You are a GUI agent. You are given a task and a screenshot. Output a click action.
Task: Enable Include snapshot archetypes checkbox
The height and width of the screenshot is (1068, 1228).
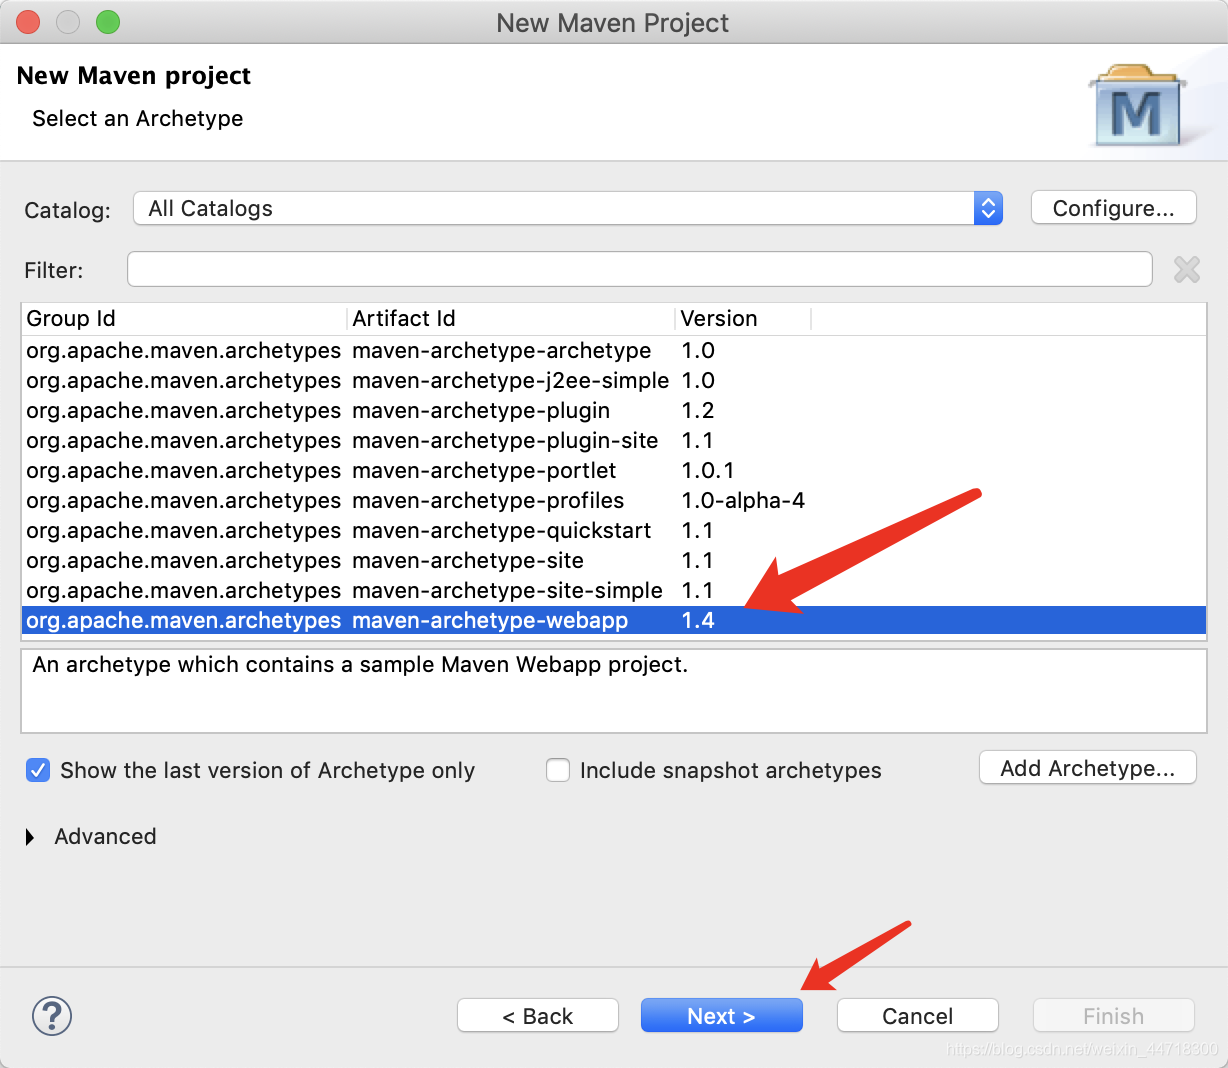pos(558,770)
